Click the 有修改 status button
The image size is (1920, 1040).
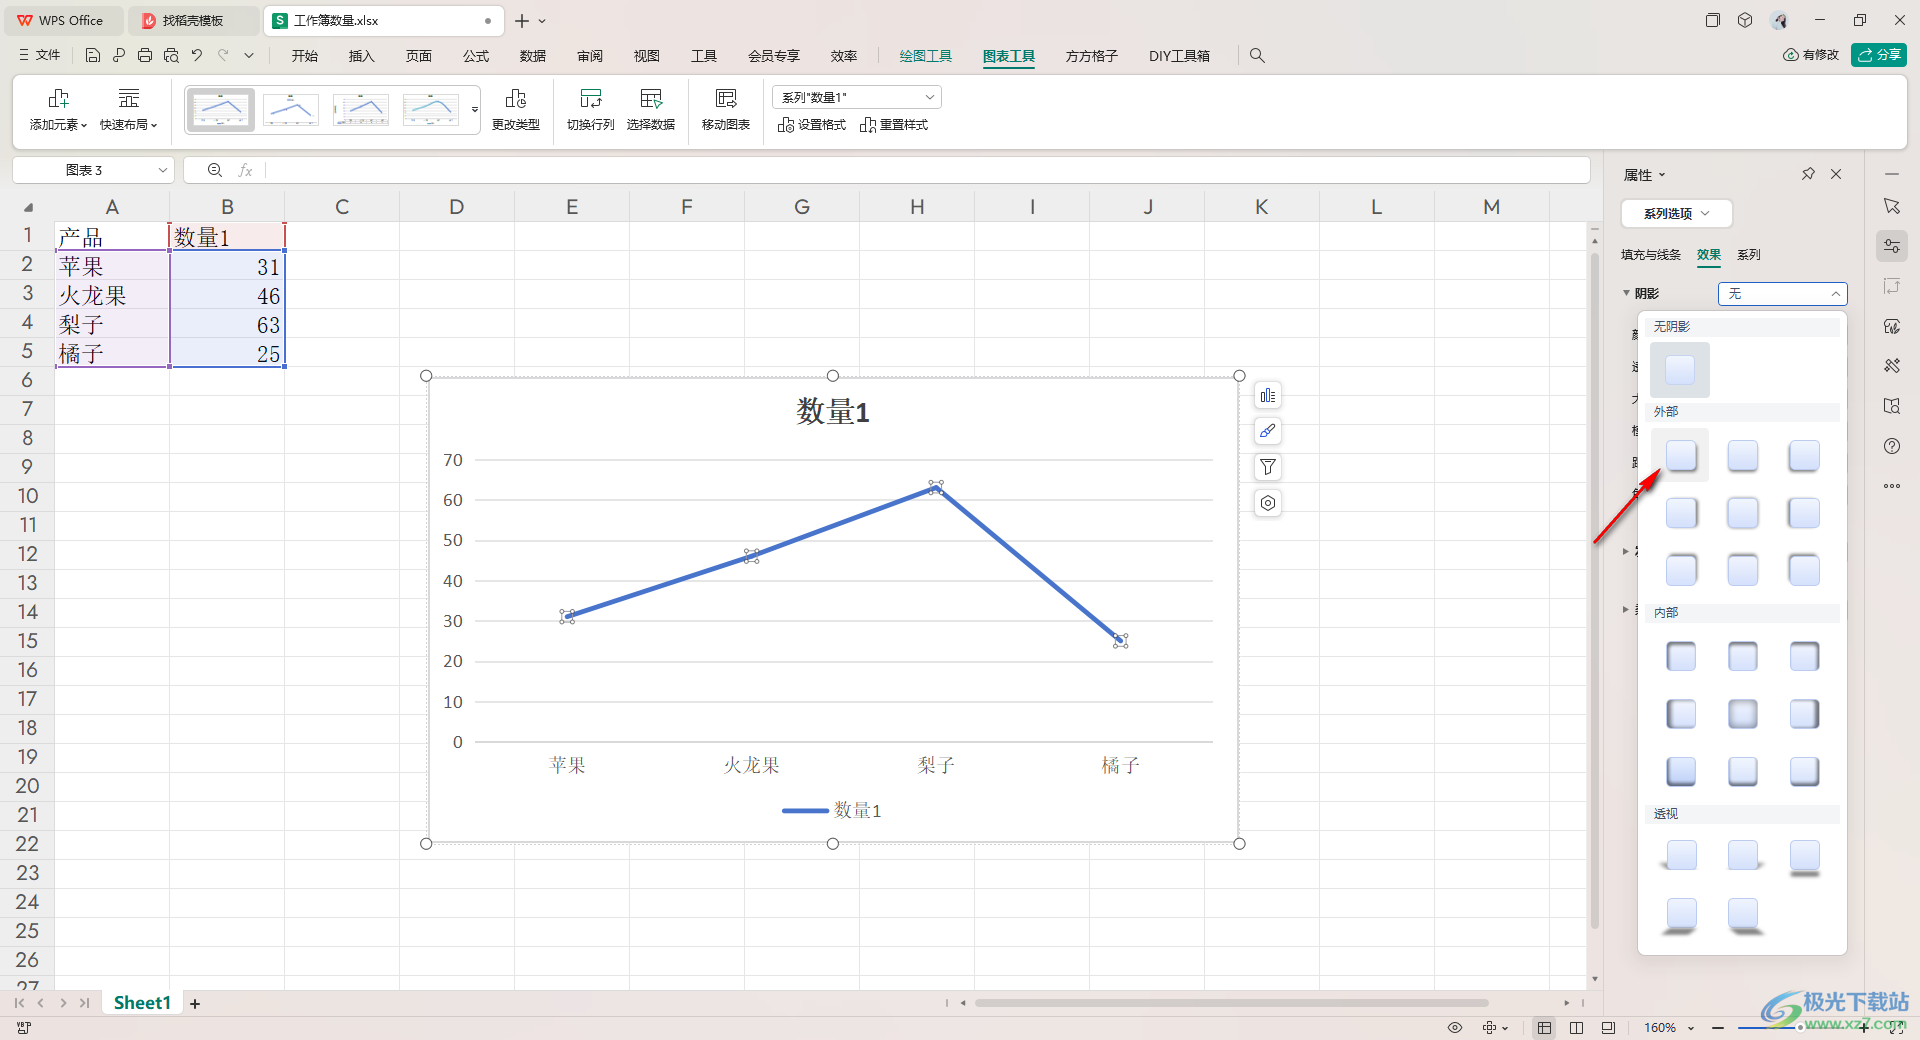1811,55
